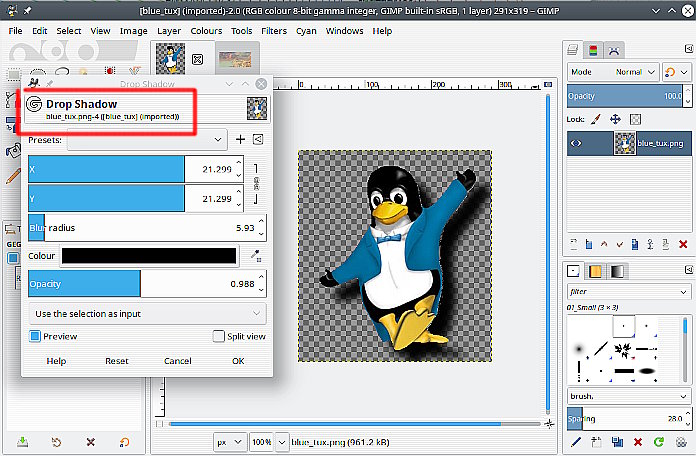Open the presets management menu icon
This screenshot has height=456, width=696.
point(258,139)
